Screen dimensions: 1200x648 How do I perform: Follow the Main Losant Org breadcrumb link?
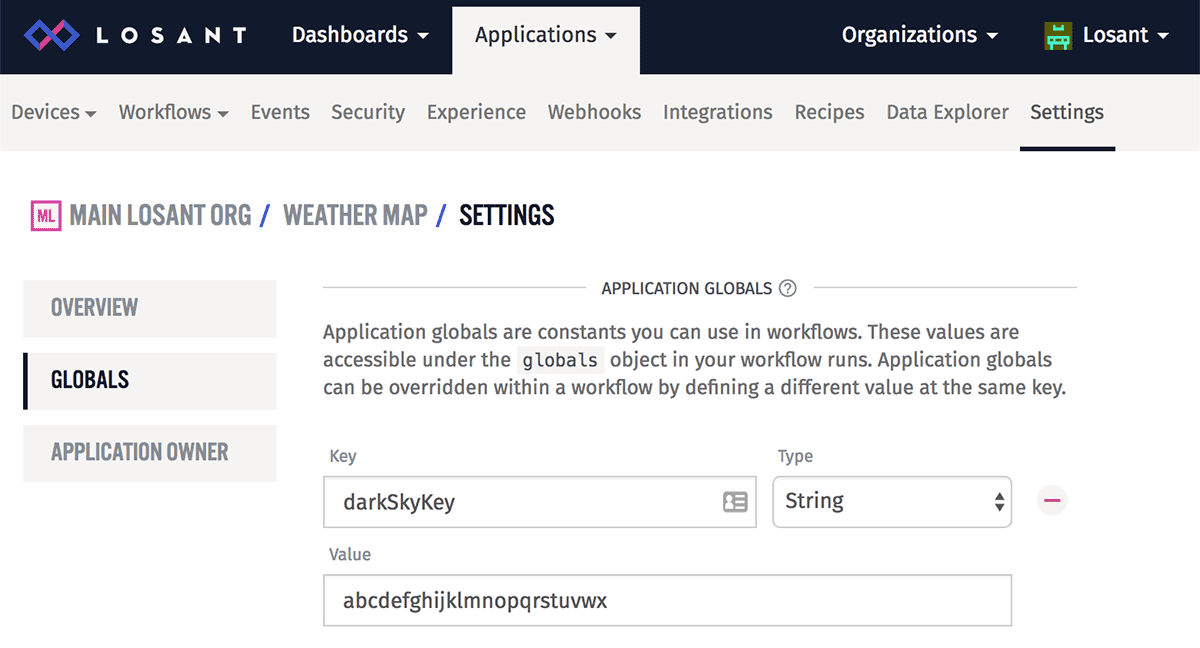[x=160, y=215]
